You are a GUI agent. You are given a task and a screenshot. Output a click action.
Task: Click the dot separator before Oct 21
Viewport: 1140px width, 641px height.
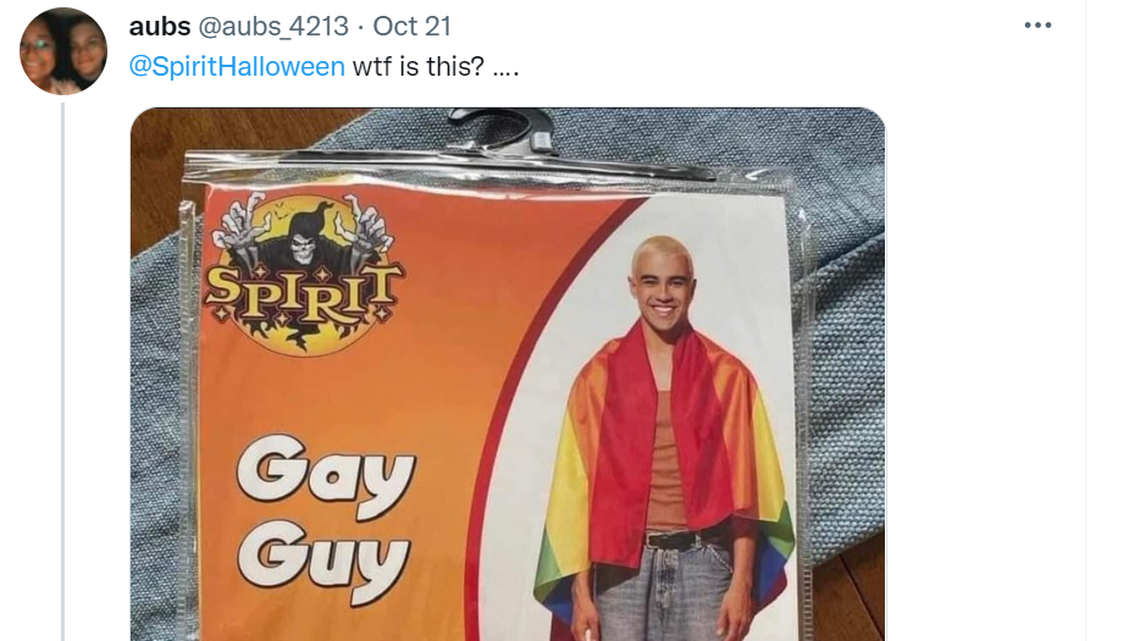(x=361, y=28)
